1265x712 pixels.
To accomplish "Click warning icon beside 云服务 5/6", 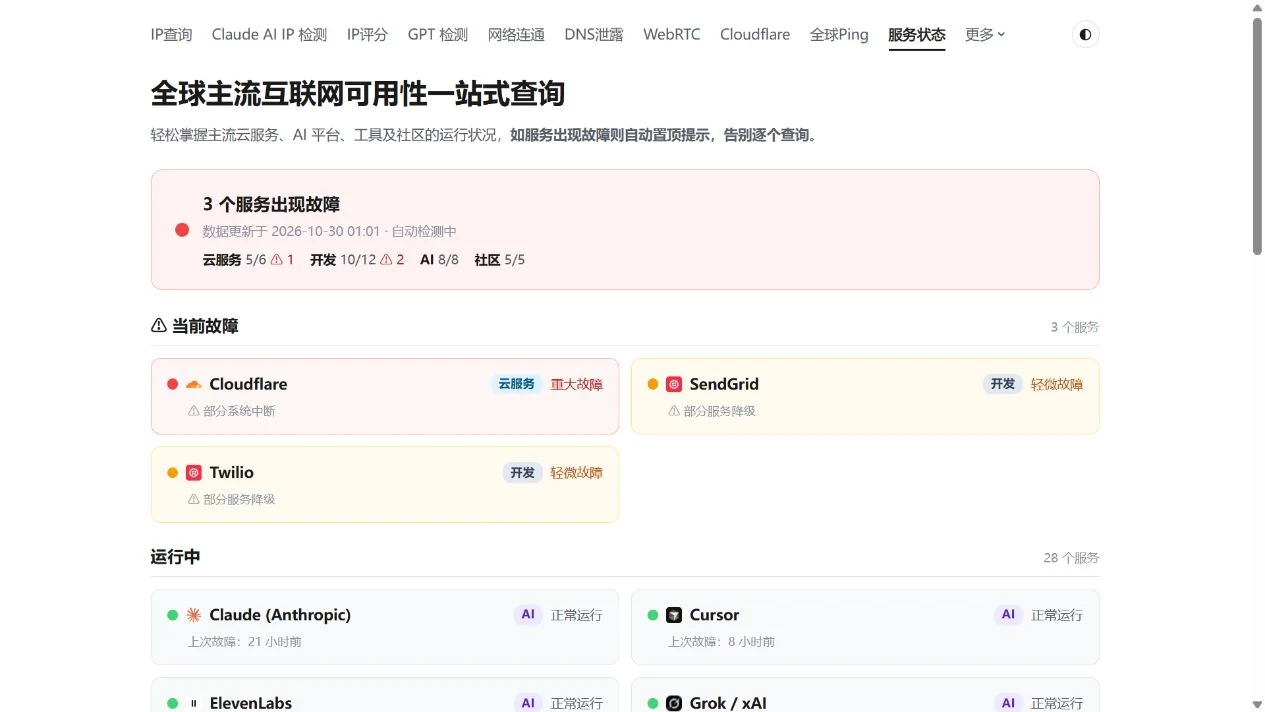I will 277,260.
